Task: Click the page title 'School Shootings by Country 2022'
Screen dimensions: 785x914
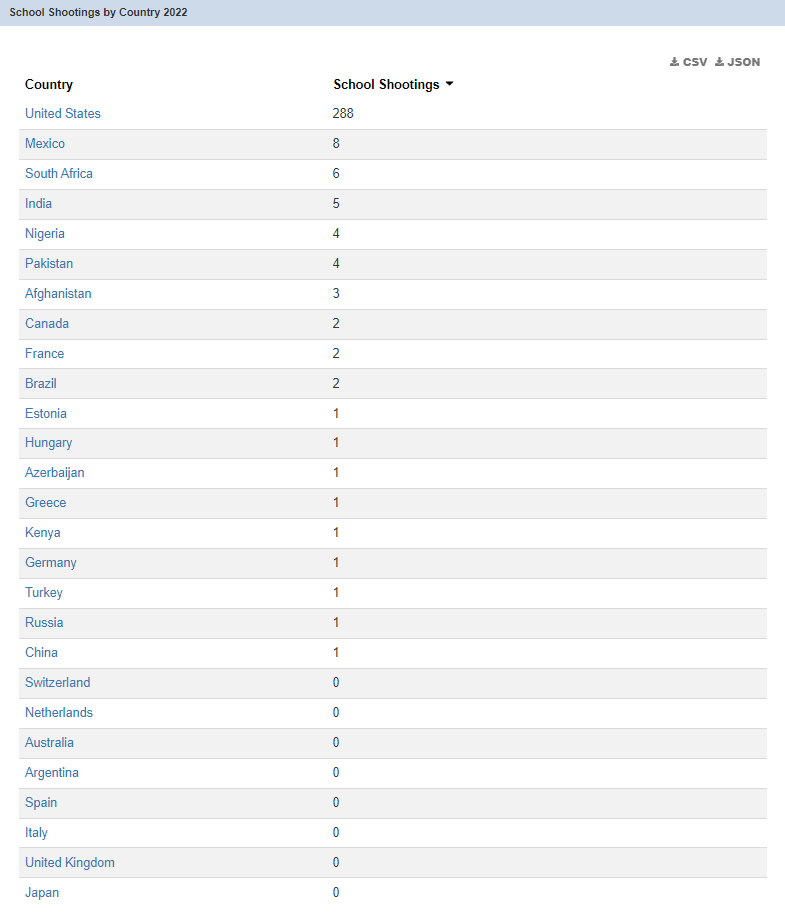Action: [98, 13]
